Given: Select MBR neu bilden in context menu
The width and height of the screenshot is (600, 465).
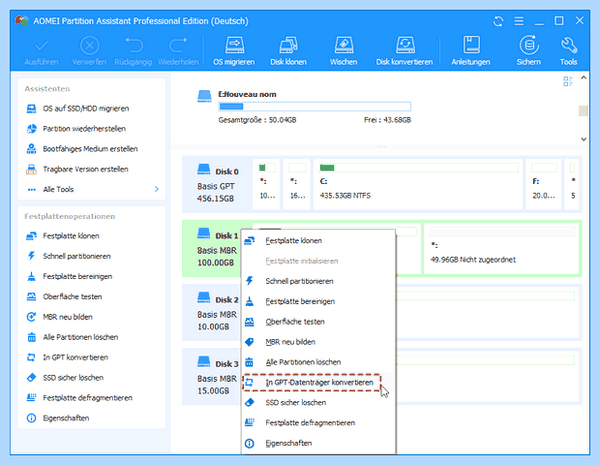Looking at the screenshot, I should pos(319,342).
